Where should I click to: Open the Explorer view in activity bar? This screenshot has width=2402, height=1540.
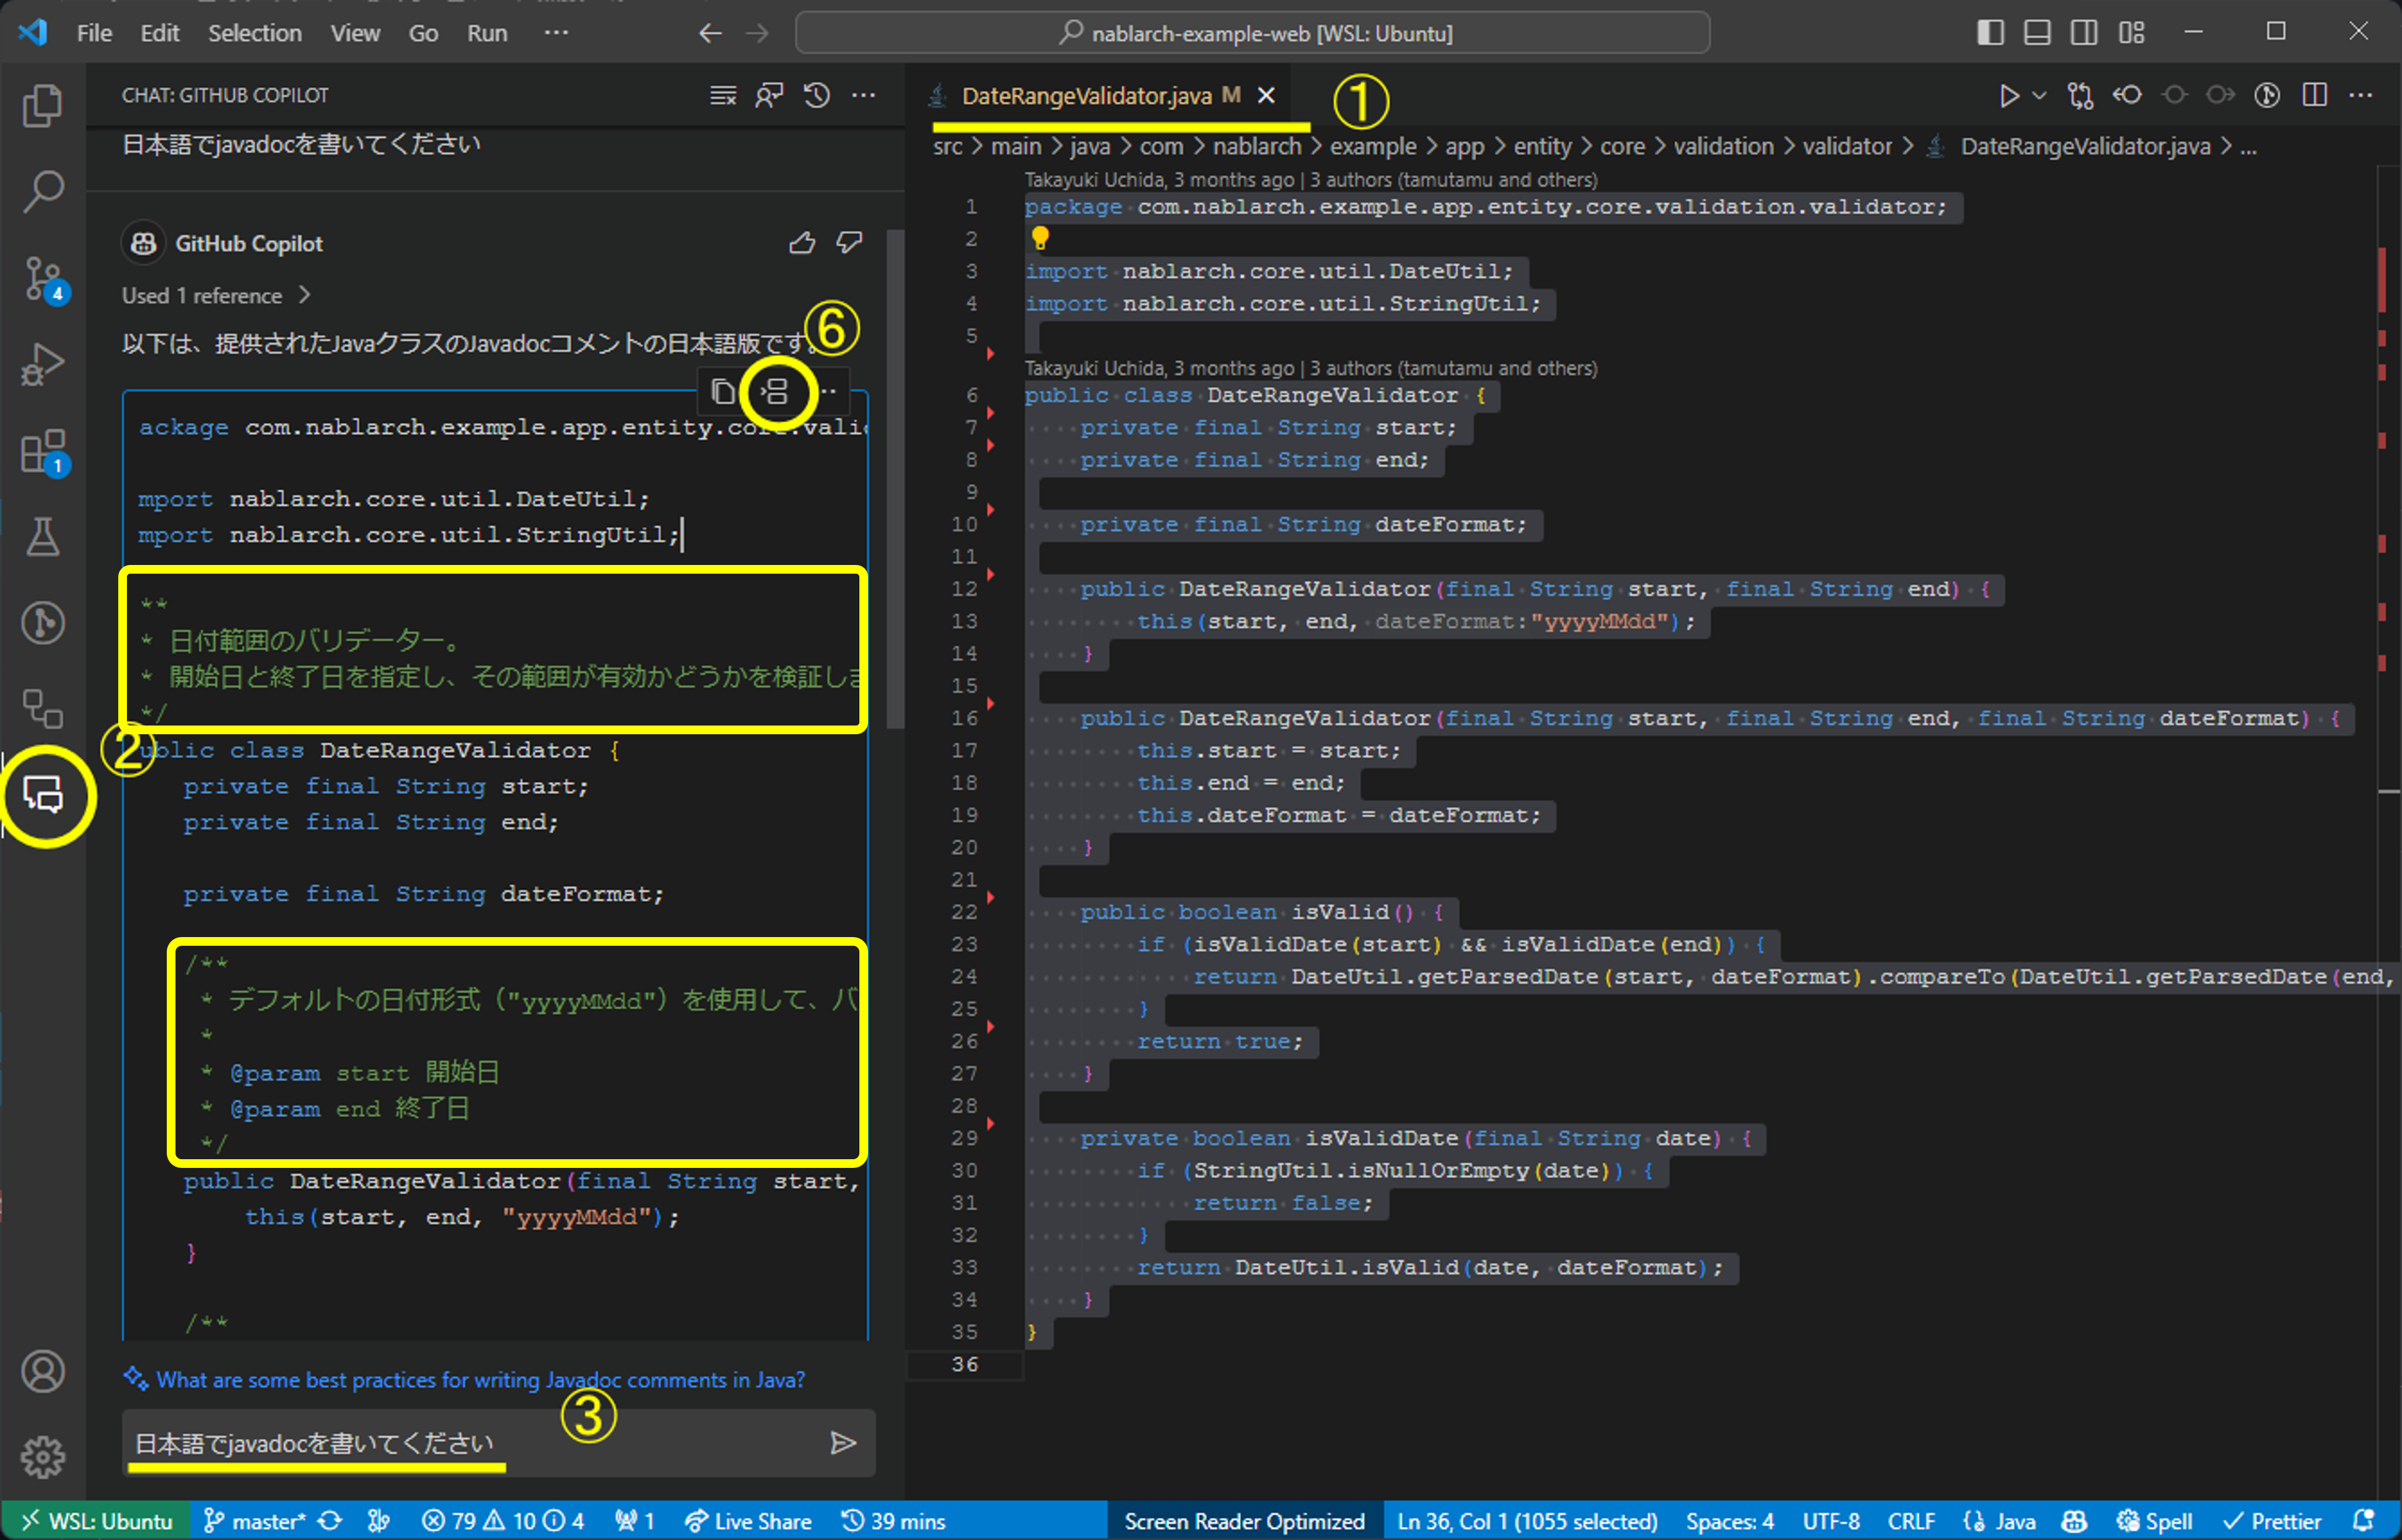click(x=42, y=105)
